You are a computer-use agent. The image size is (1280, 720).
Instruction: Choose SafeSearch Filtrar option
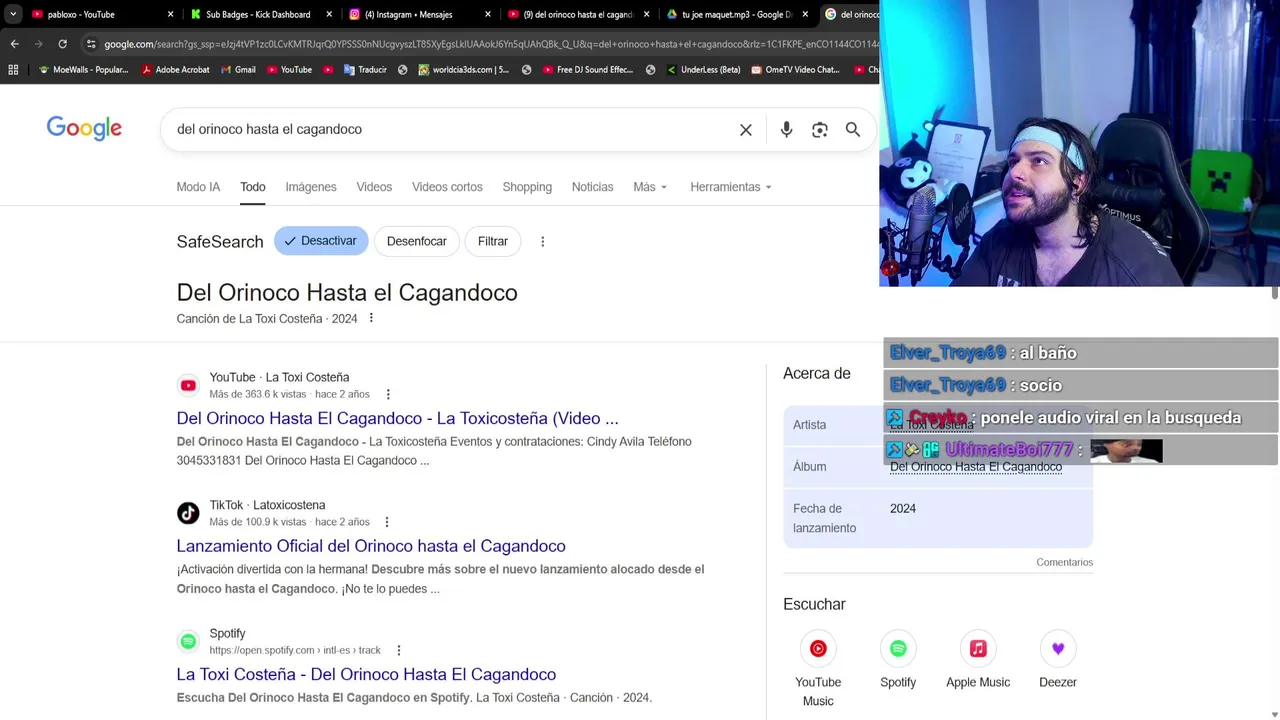click(493, 241)
